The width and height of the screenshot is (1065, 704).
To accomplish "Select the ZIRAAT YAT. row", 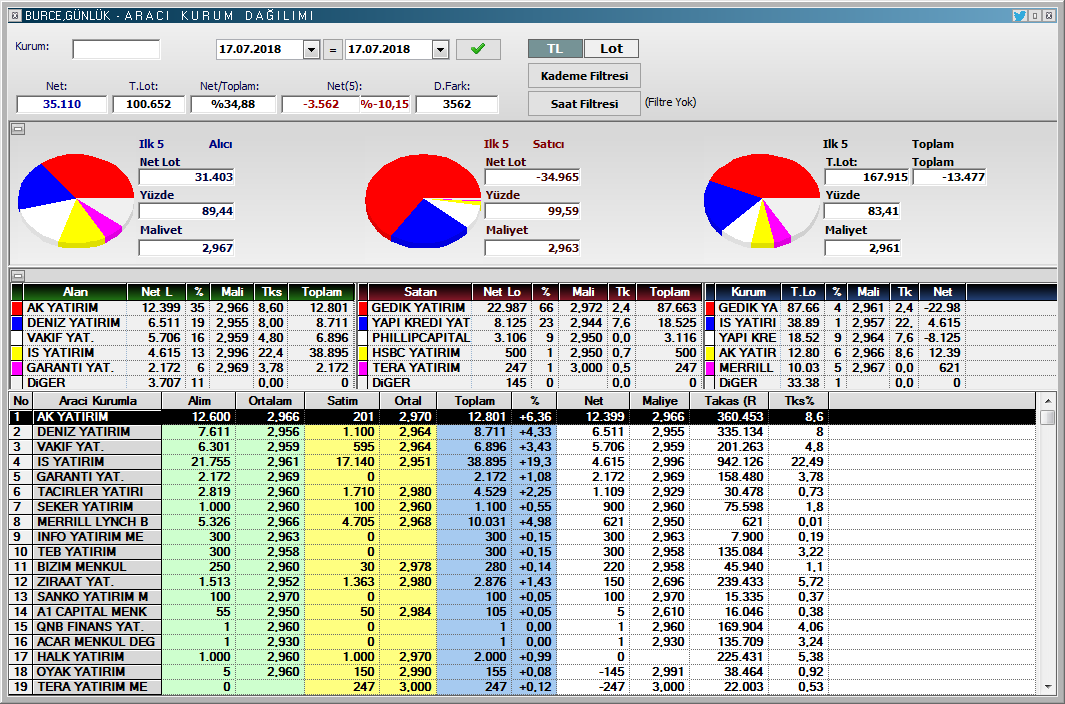I will point(523,582).
